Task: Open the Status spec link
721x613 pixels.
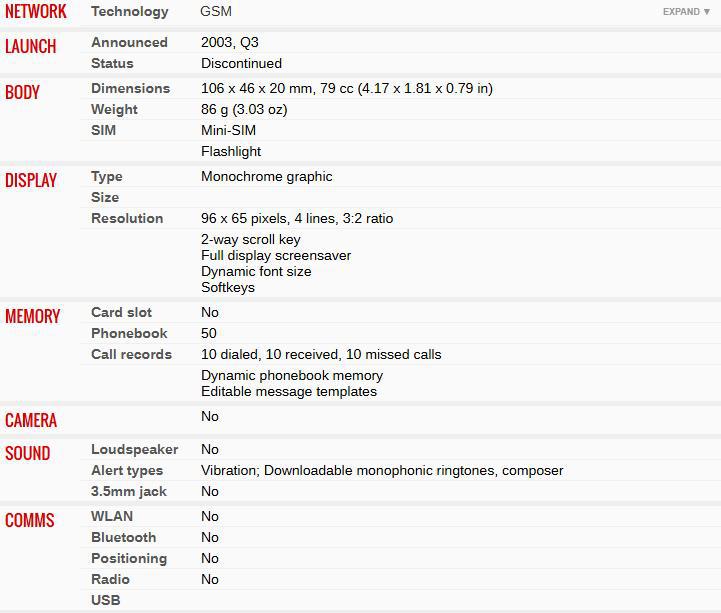Action: click(x=112, y=64)
